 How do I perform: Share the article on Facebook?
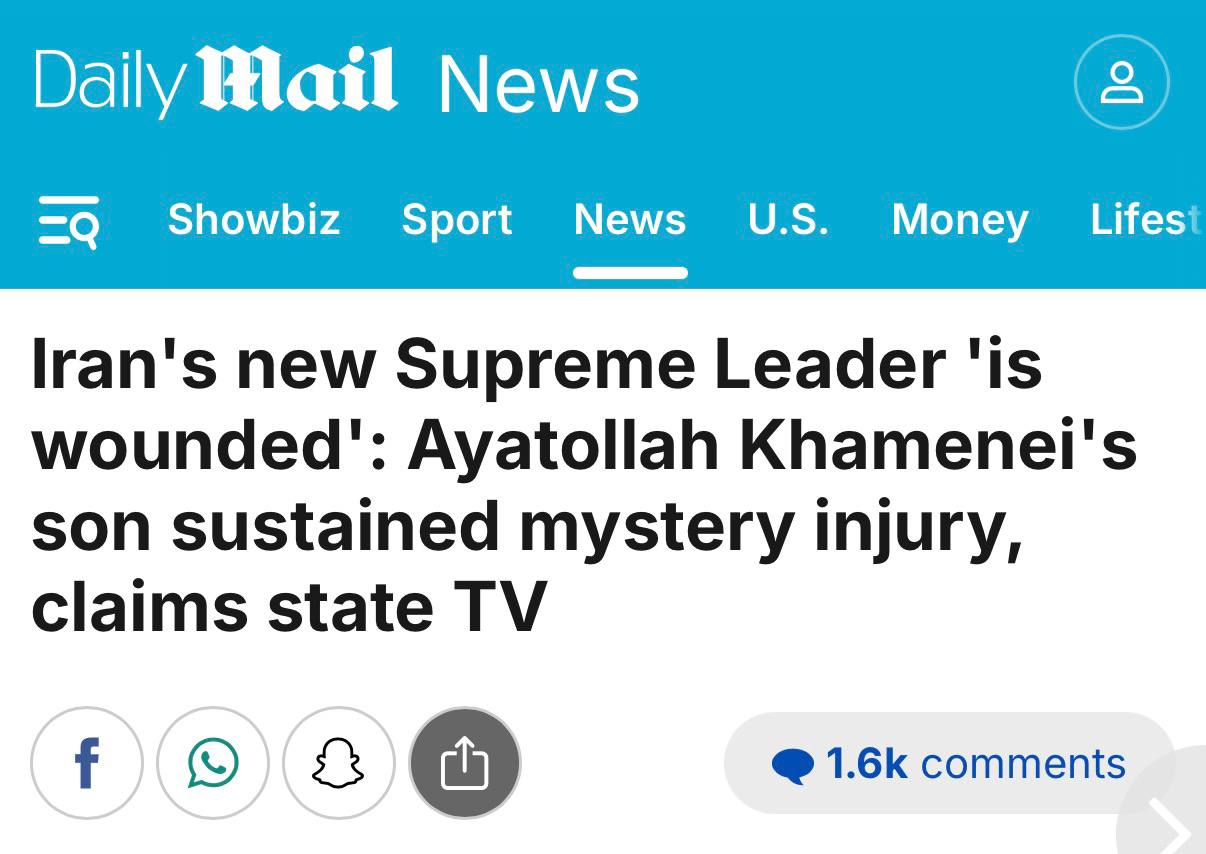[87, 764]
